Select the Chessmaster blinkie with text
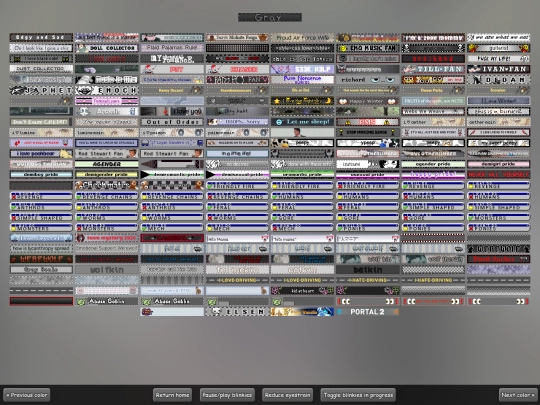 (106, 185)
